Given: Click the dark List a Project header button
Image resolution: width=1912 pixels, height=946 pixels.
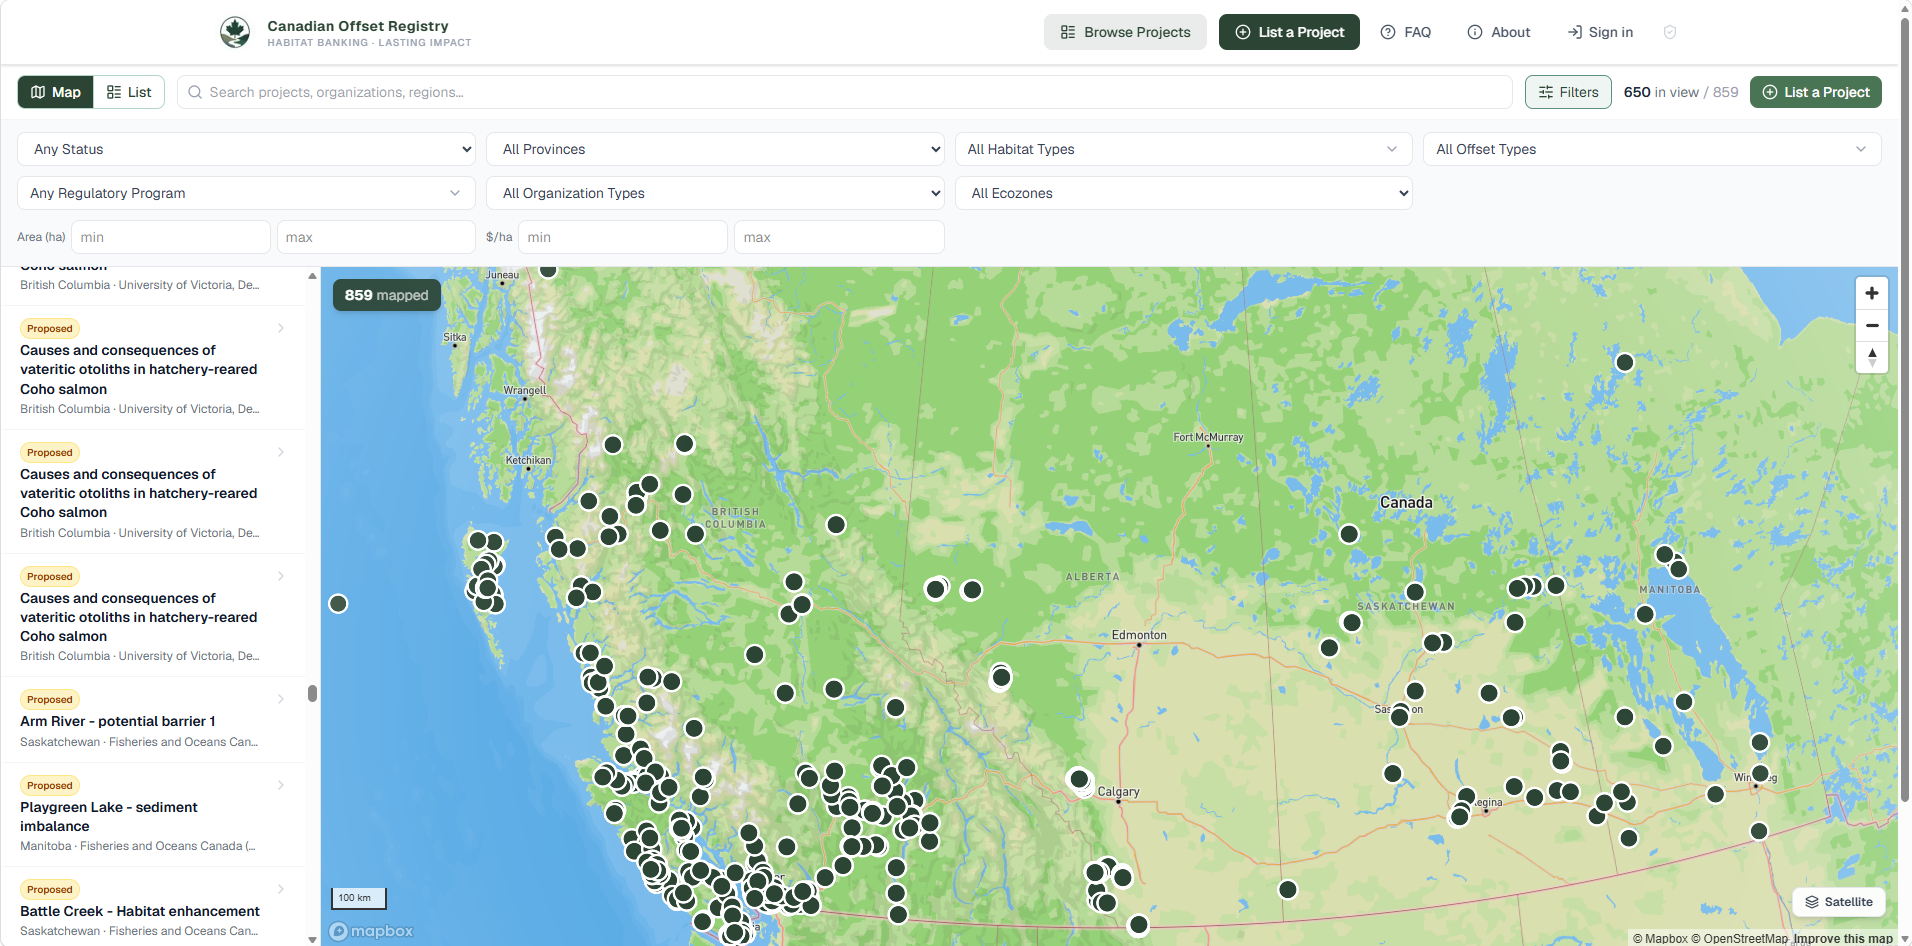Looking at the screenshot, I should (1289, 32).
